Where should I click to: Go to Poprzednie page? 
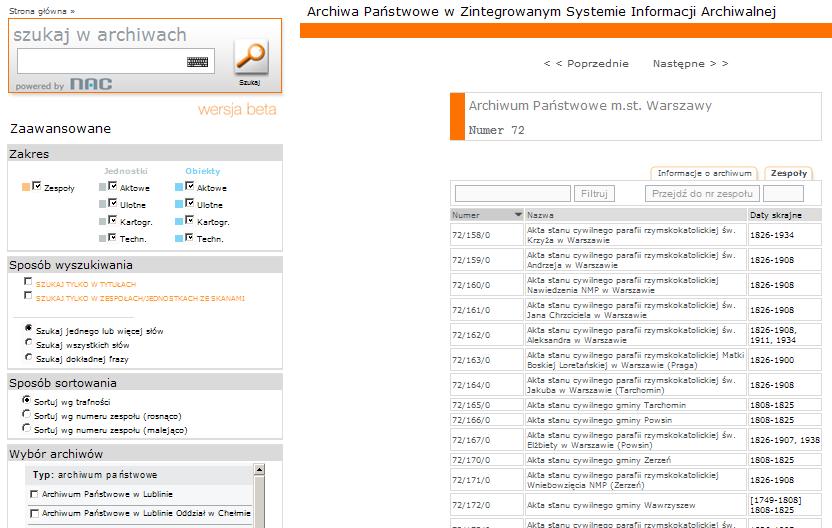click(x=586, y=64)
